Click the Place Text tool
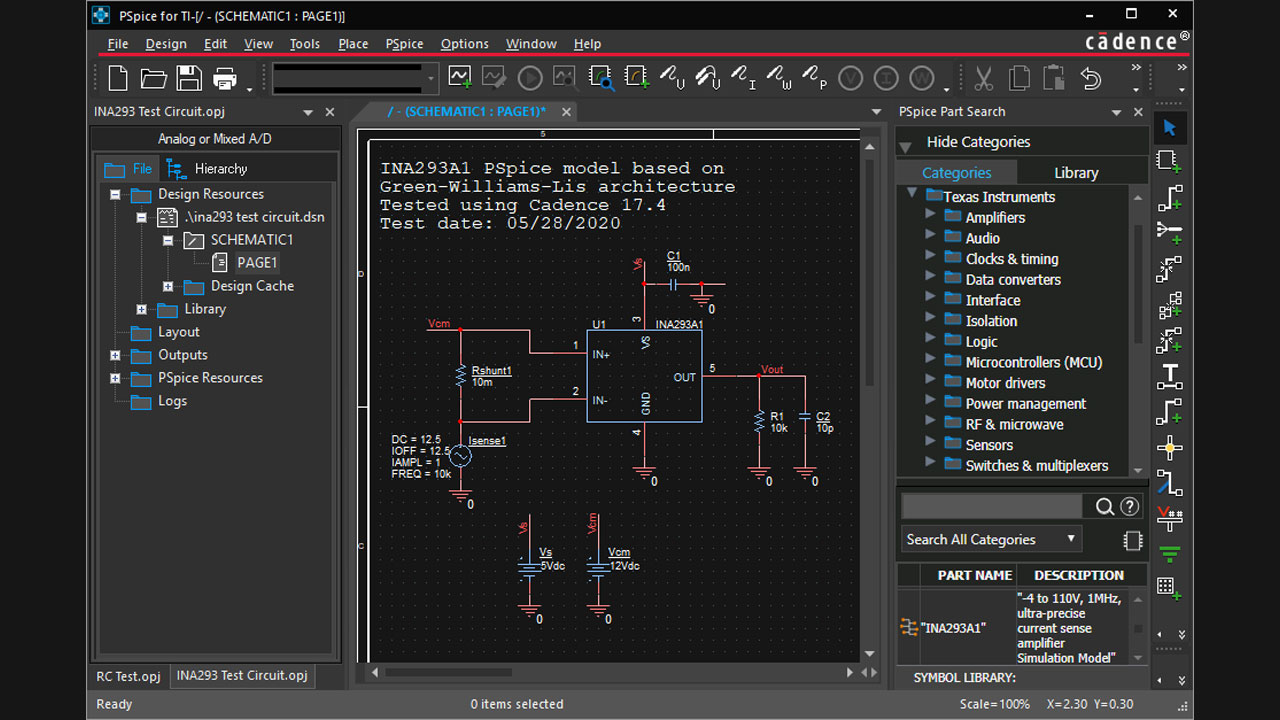The image size is (1280, 720). click(1169, 376)
